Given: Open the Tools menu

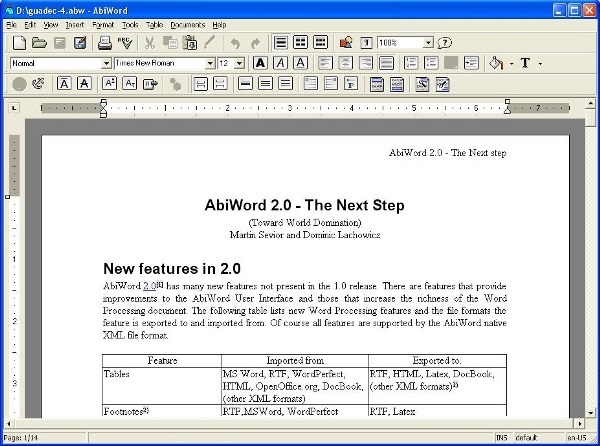Looking at the screenshot, I should tap(130, 25).
